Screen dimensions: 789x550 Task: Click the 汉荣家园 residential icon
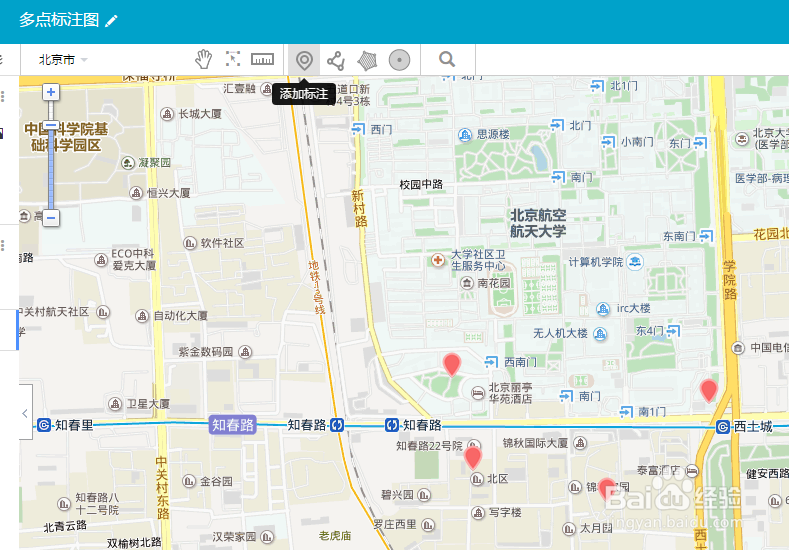pos(267,537)
